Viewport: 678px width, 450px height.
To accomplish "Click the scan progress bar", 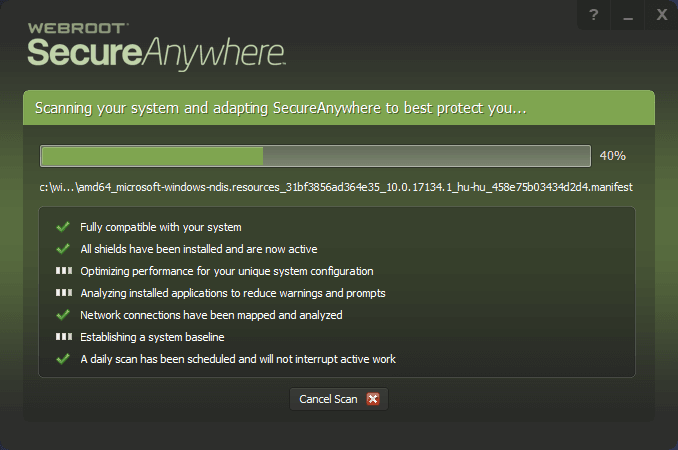I will click(315, 156).
